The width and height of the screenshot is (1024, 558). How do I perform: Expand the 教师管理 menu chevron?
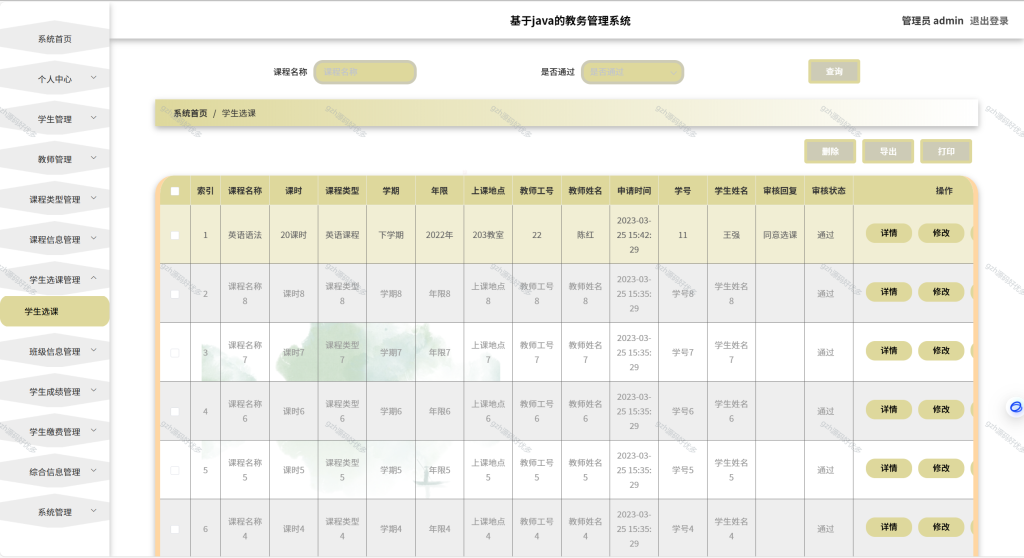93,158
